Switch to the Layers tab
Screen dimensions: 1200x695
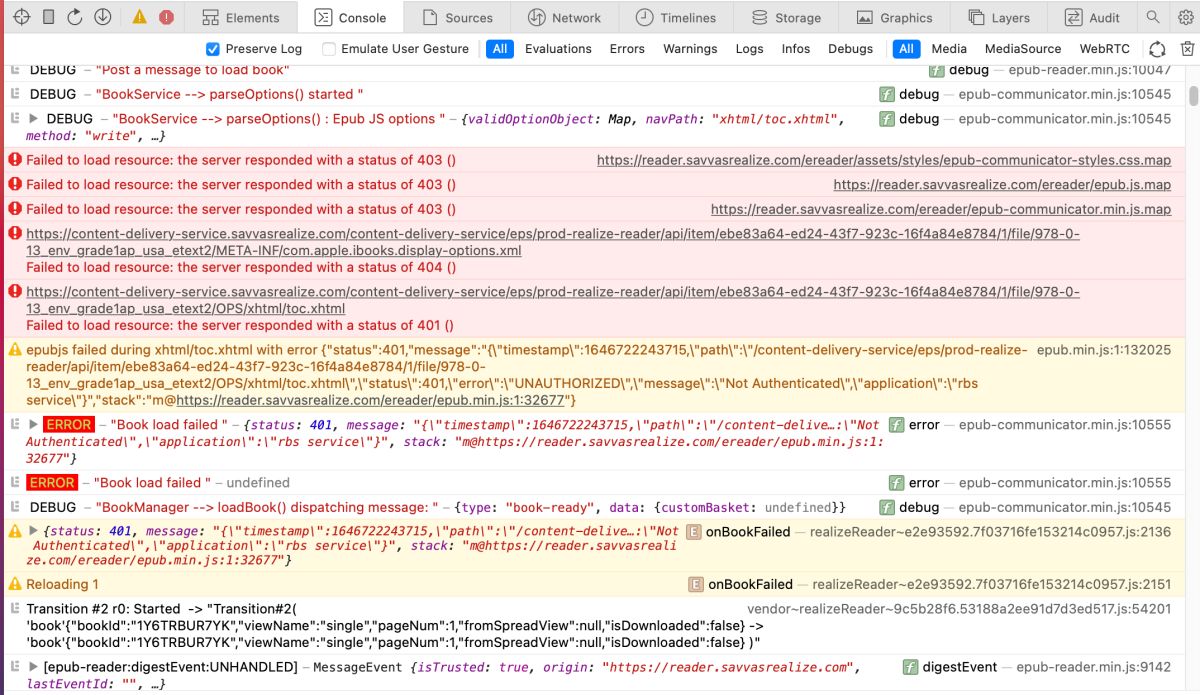[x=999, y=18]
